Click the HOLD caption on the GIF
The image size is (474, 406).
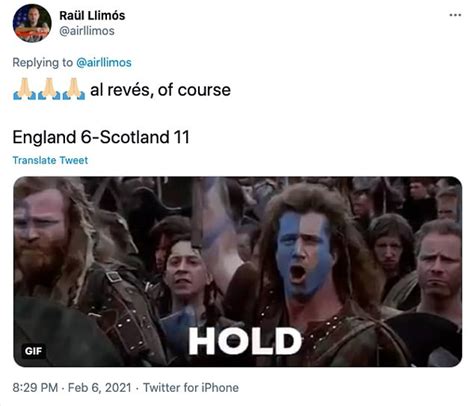click(x=245, y=341)
